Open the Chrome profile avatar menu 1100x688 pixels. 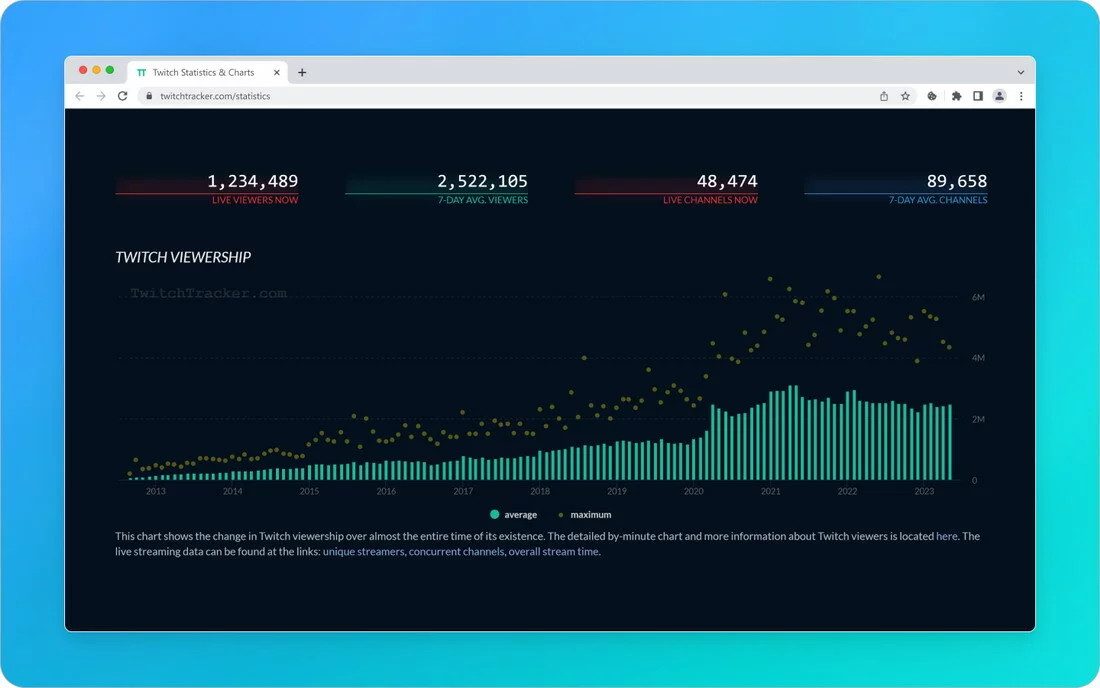(x=1000, y=96)
